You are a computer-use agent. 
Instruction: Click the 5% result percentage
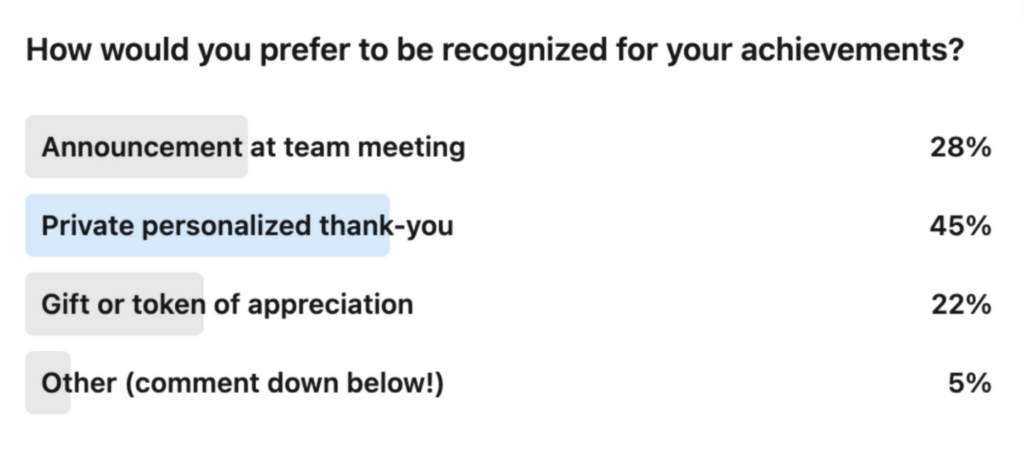click(x=970, y=382)
